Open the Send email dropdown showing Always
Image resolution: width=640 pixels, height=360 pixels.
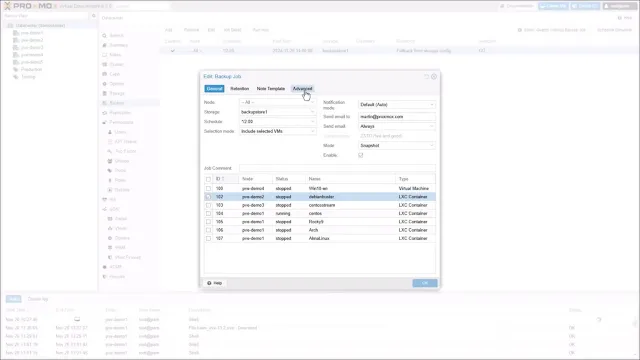click(x=397, y=127)
